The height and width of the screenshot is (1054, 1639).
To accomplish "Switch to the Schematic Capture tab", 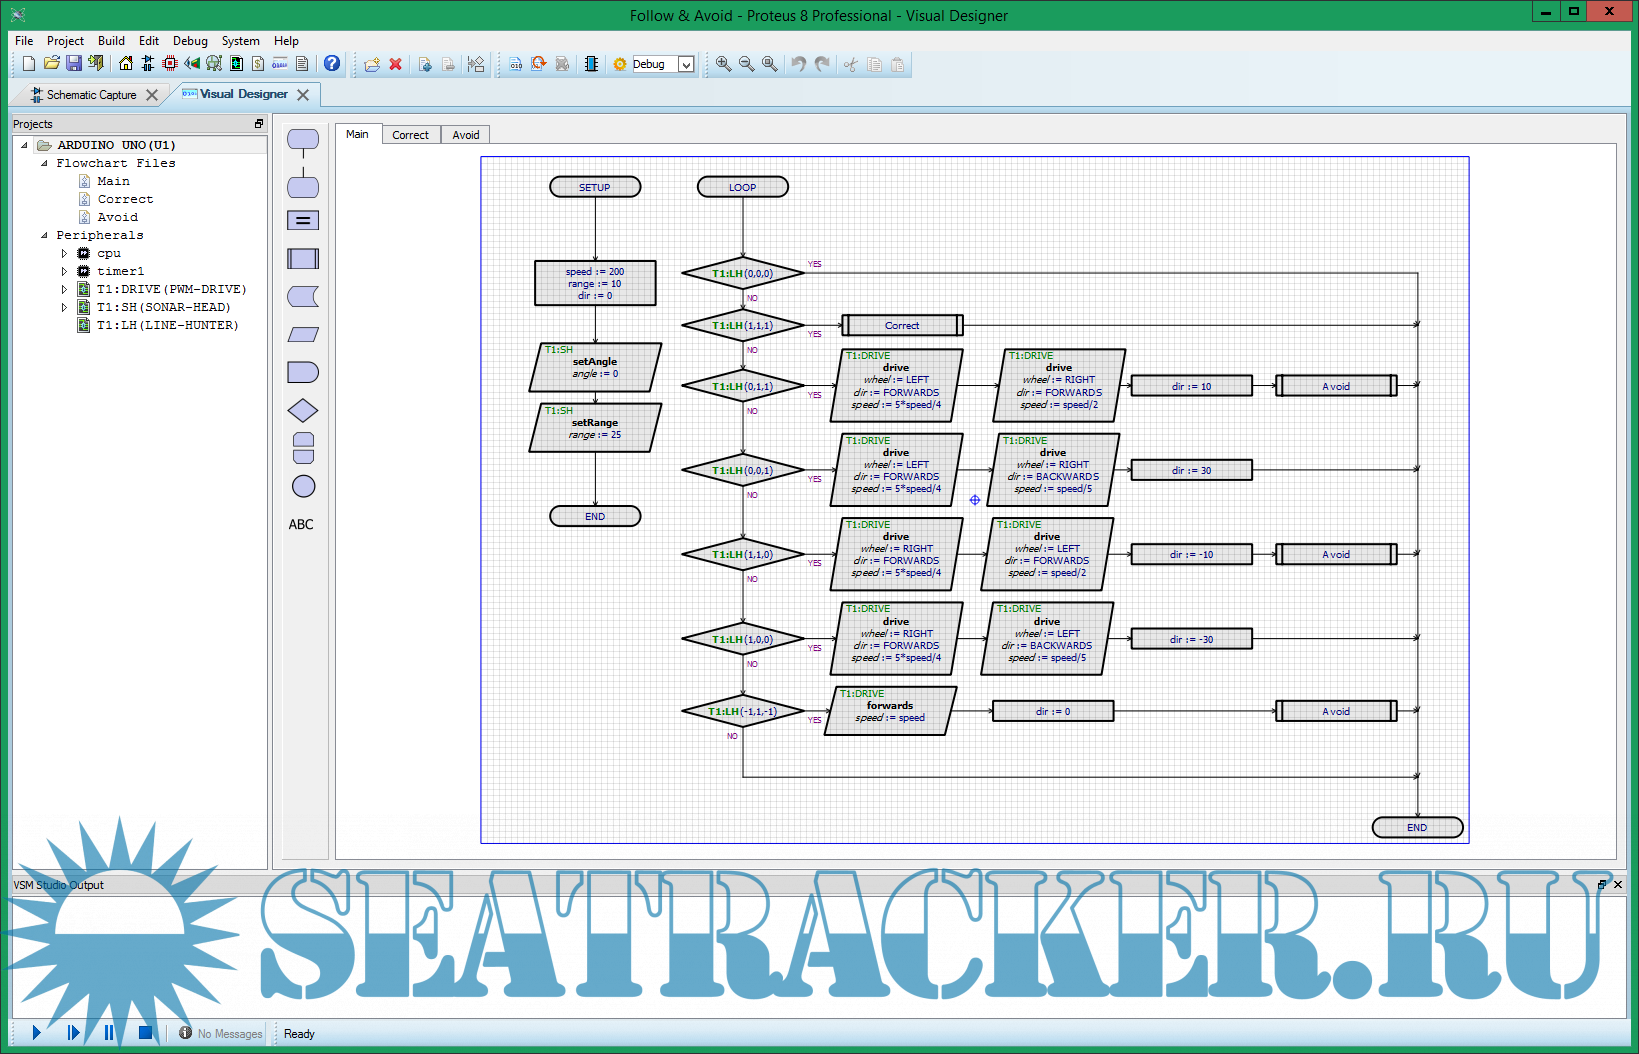I will coord(91,95).
